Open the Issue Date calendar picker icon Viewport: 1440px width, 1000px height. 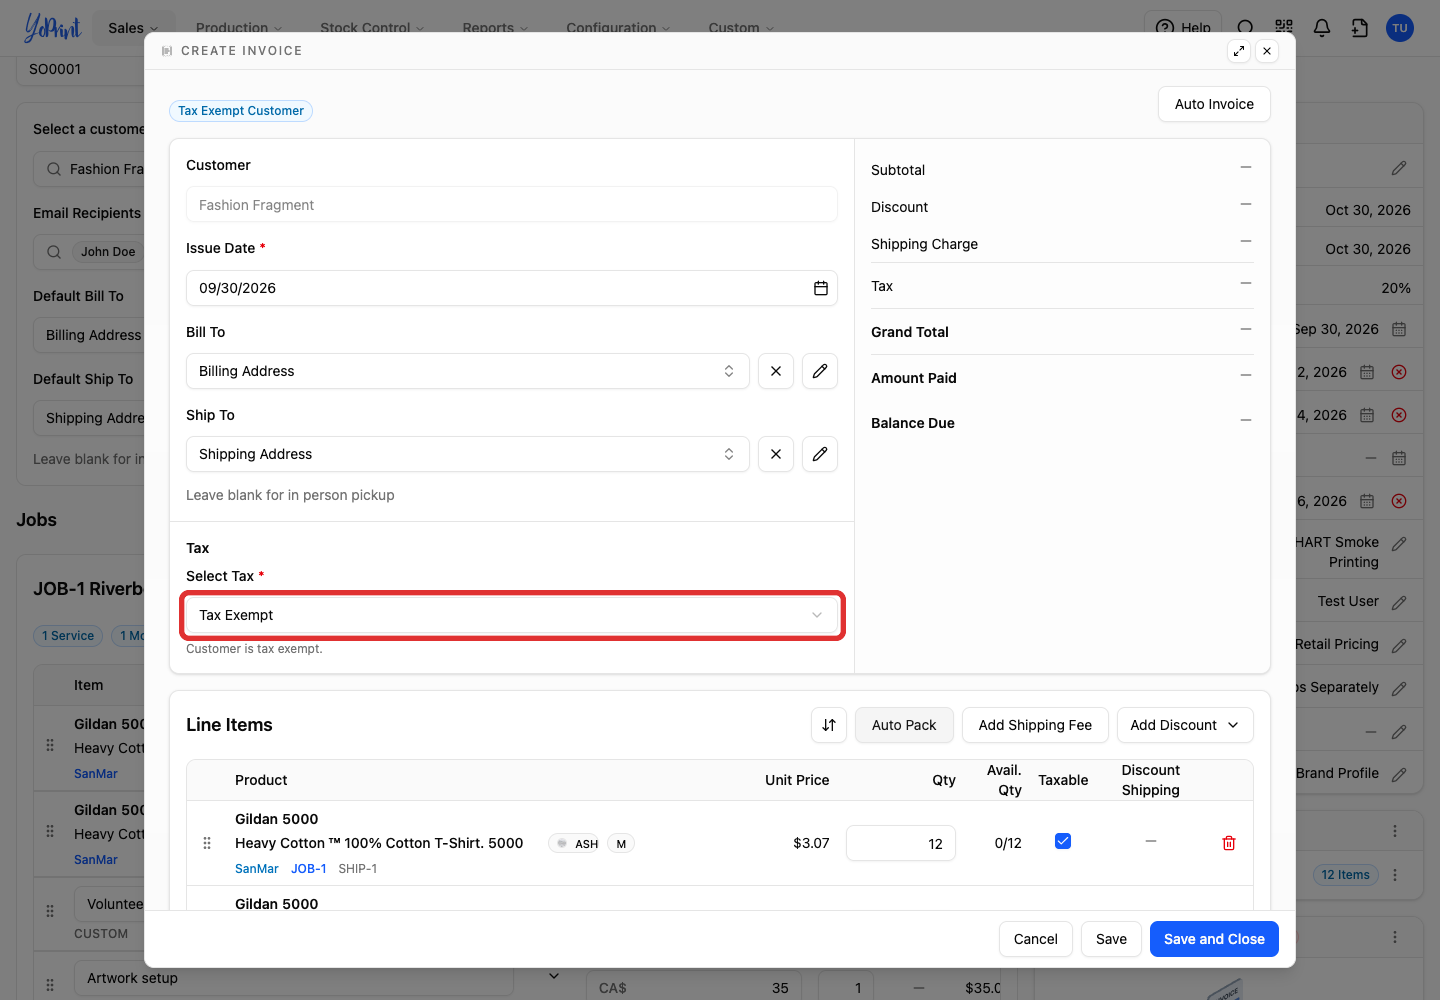pyautogui.click(x=821, y=288)
